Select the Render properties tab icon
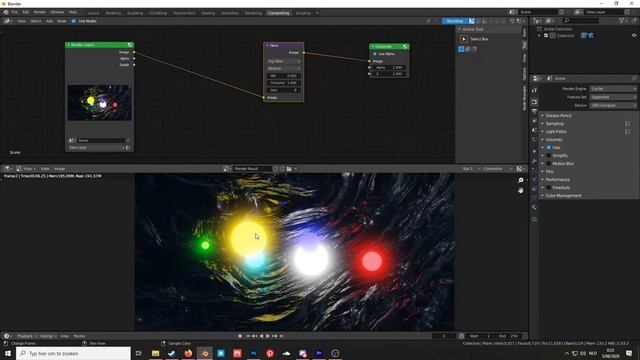The image size is (640, 360). (x=534, y=102)
